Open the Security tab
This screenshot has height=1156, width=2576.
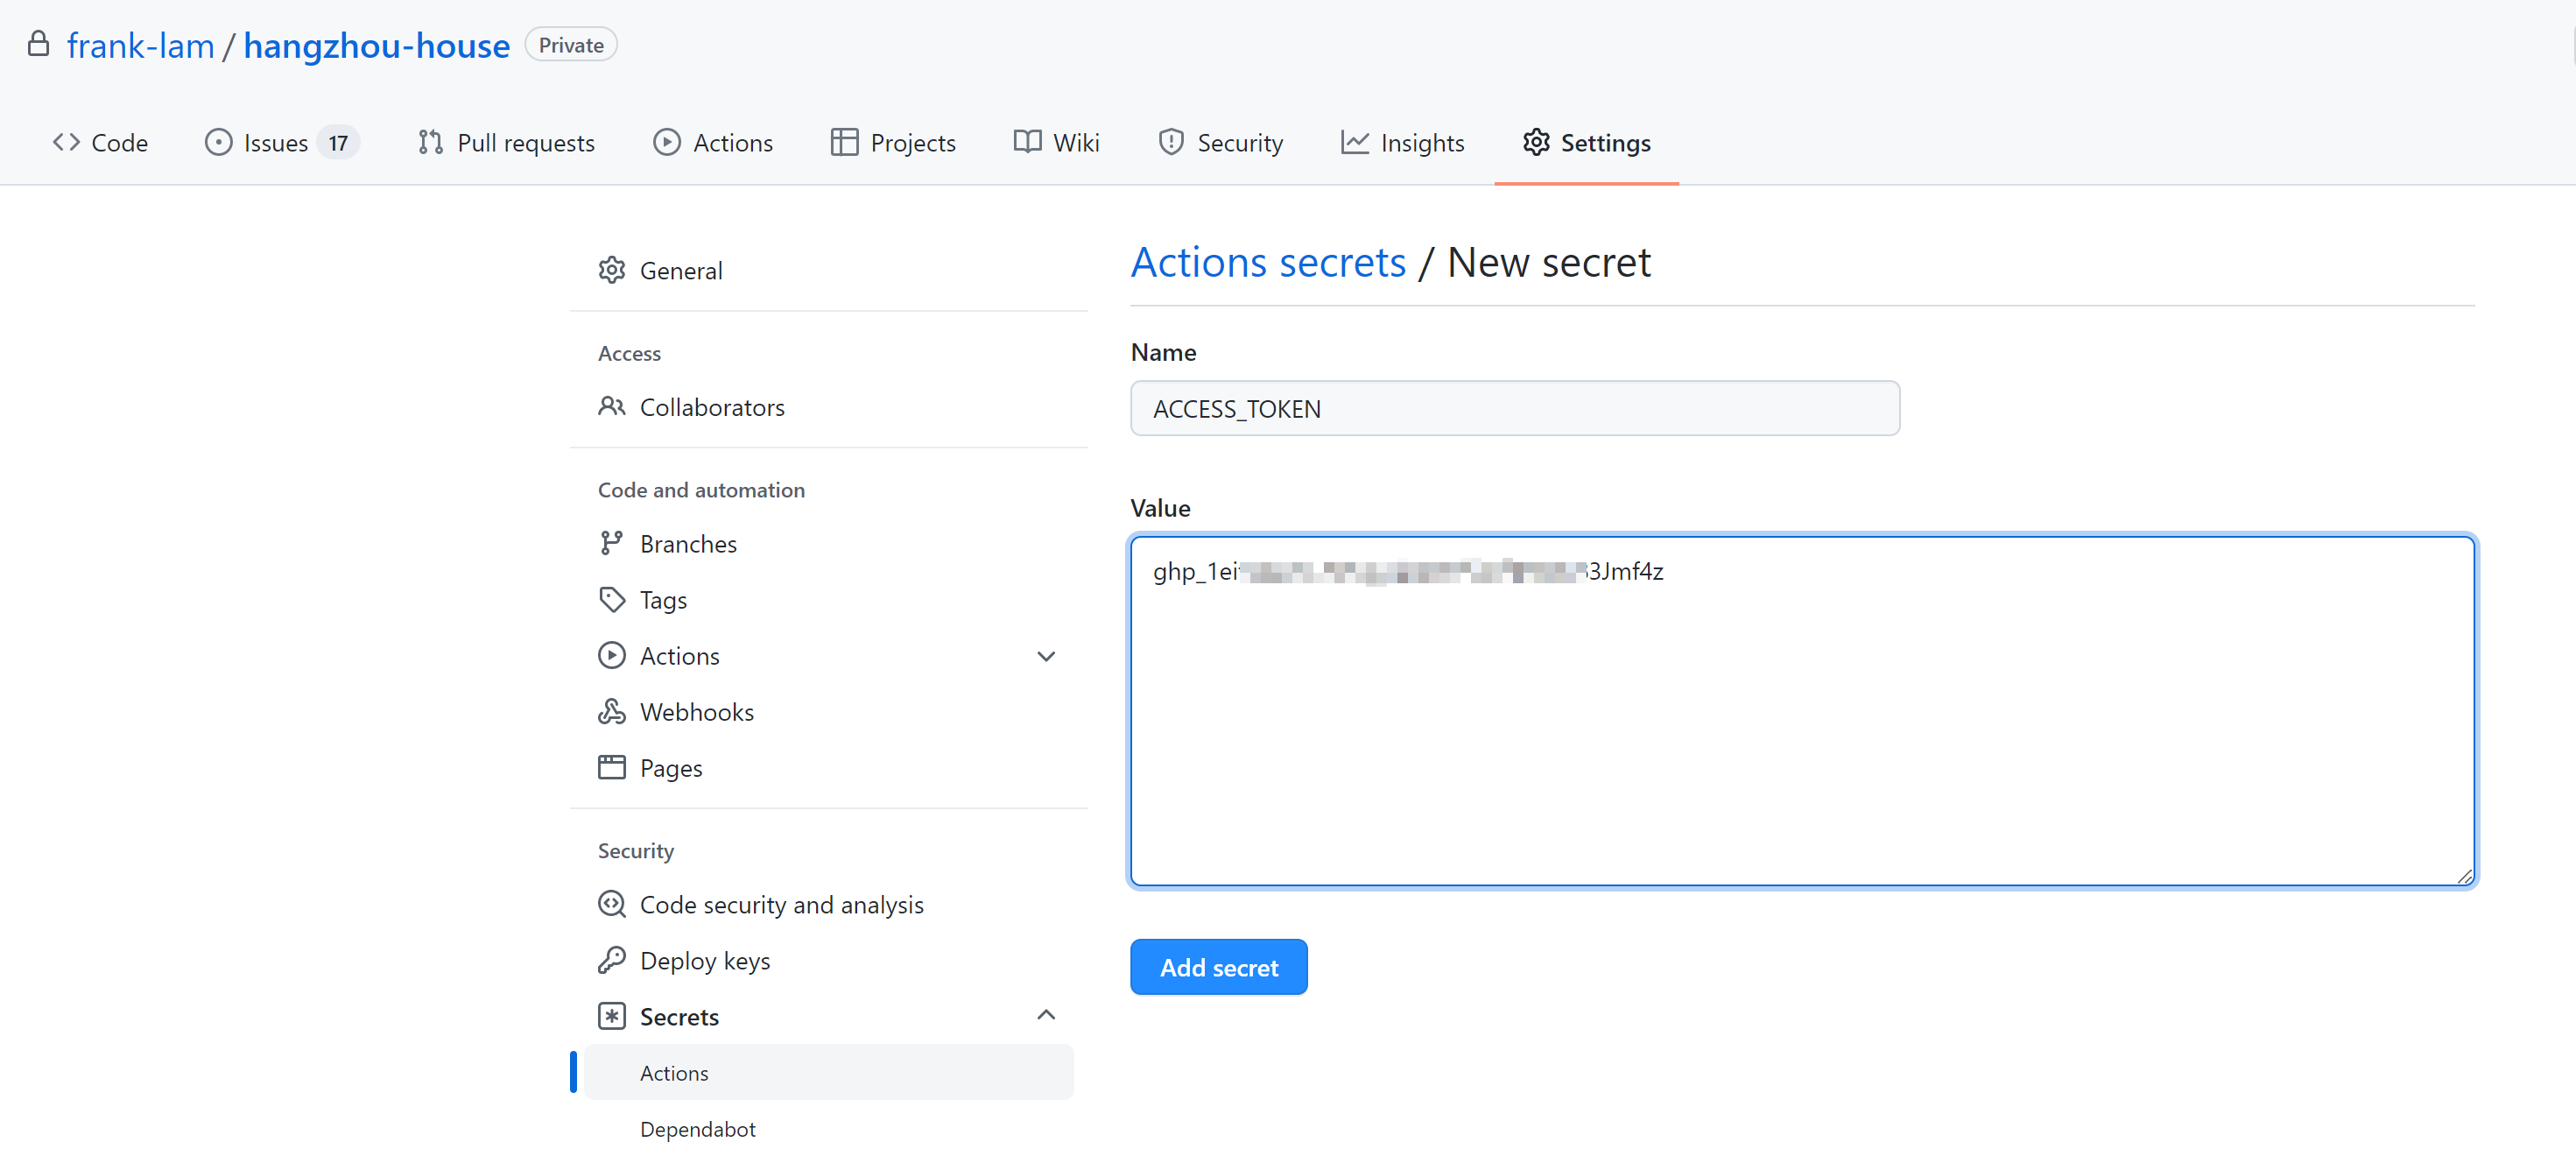coord(1220,143)
